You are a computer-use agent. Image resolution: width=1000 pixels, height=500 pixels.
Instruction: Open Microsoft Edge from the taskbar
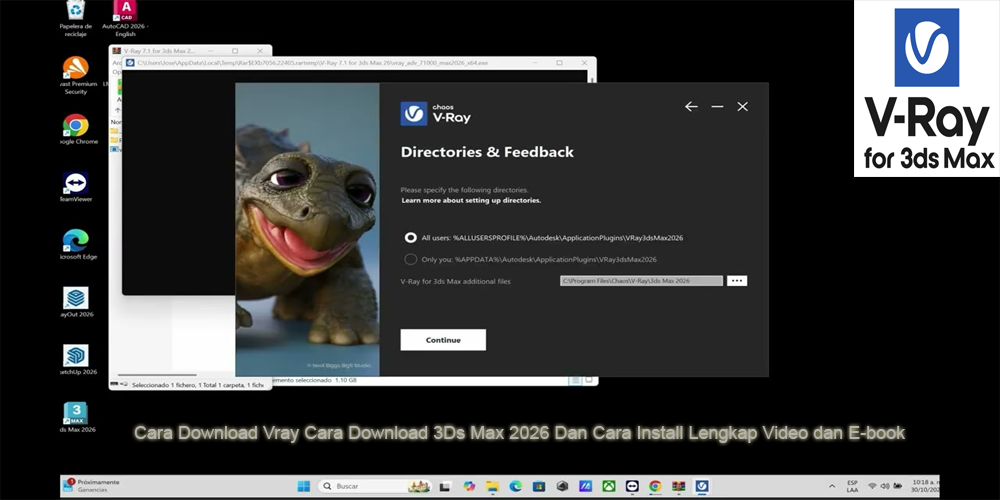[x=515, y=486]
